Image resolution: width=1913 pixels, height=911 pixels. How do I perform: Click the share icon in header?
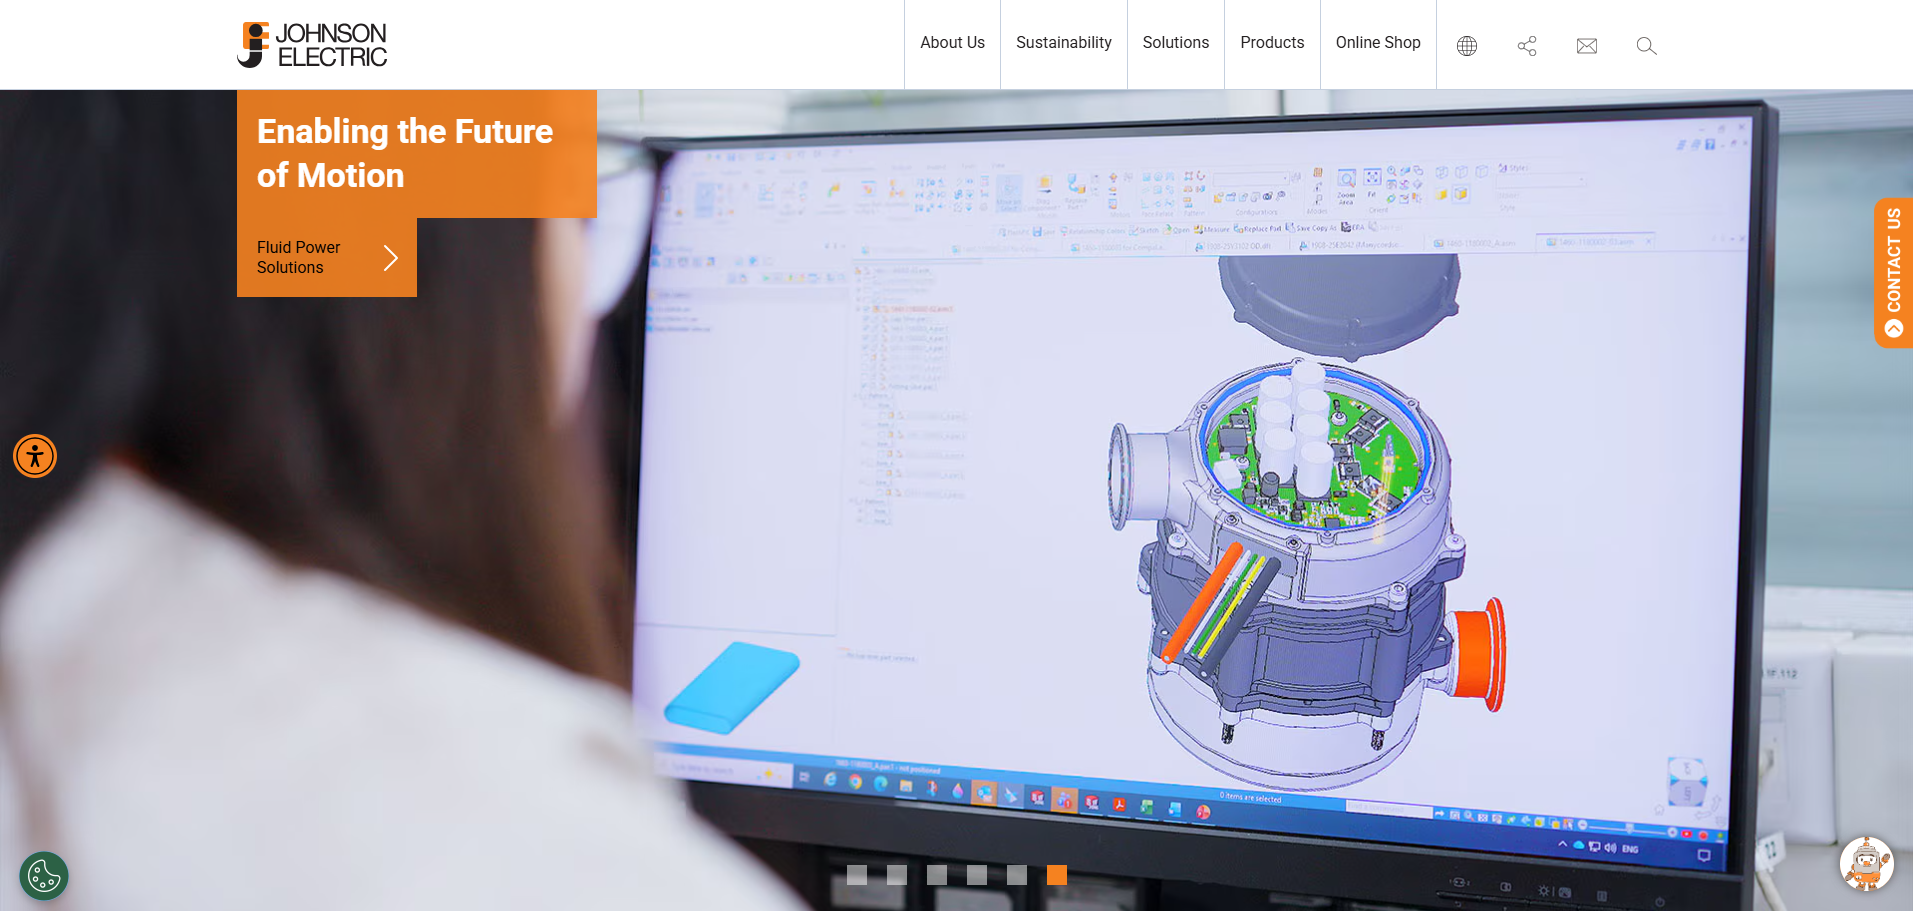1527,46
